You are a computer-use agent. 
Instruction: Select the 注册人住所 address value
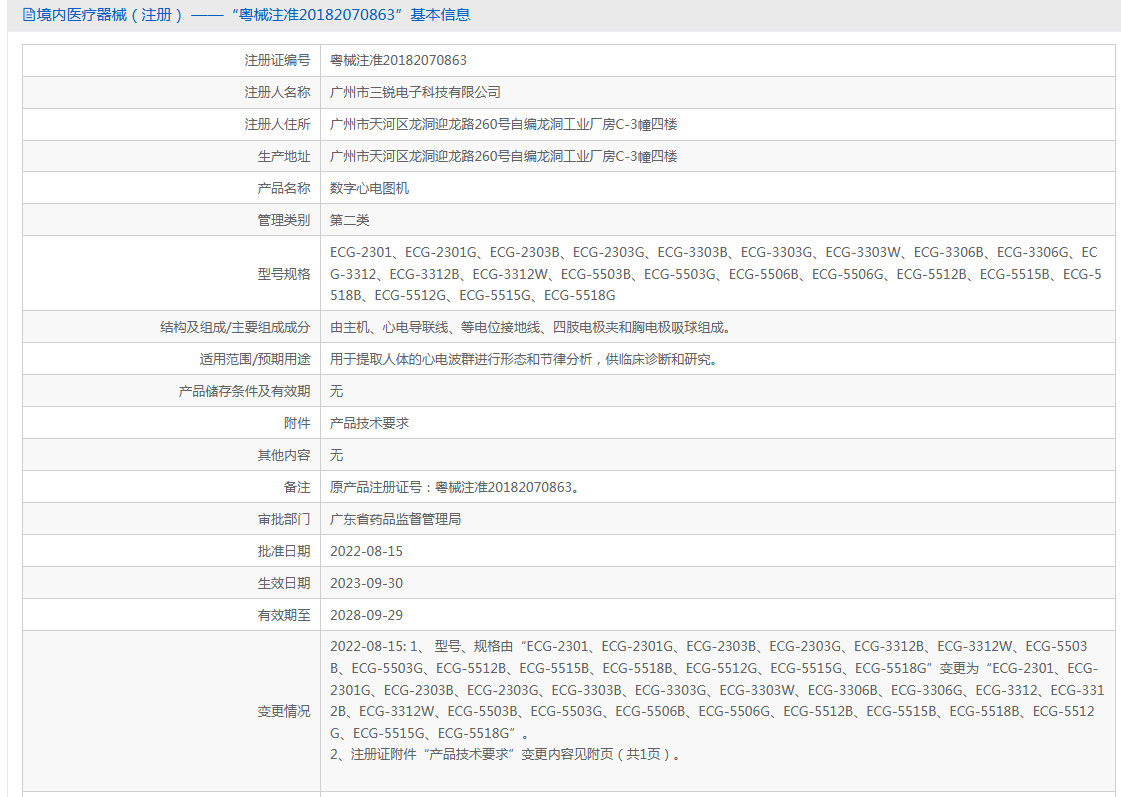point(503,124)
